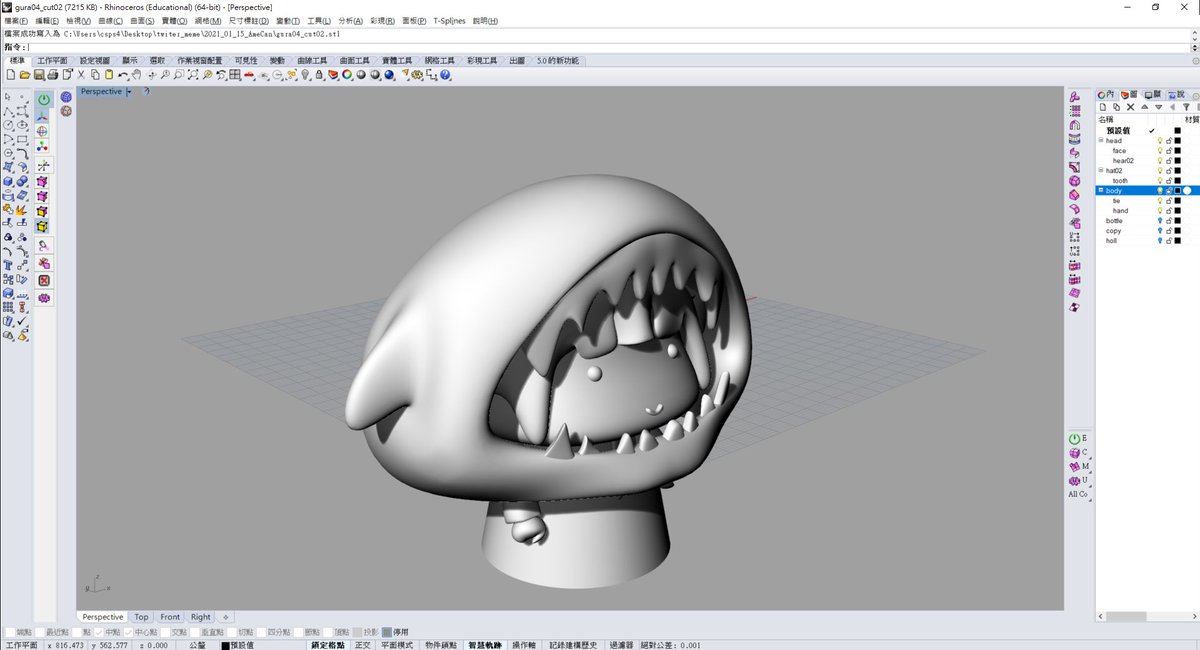The width and height of the screenshot is (1200, 650).
Task: Select the arrow pointer tool
Action: (x=8, y=97)
